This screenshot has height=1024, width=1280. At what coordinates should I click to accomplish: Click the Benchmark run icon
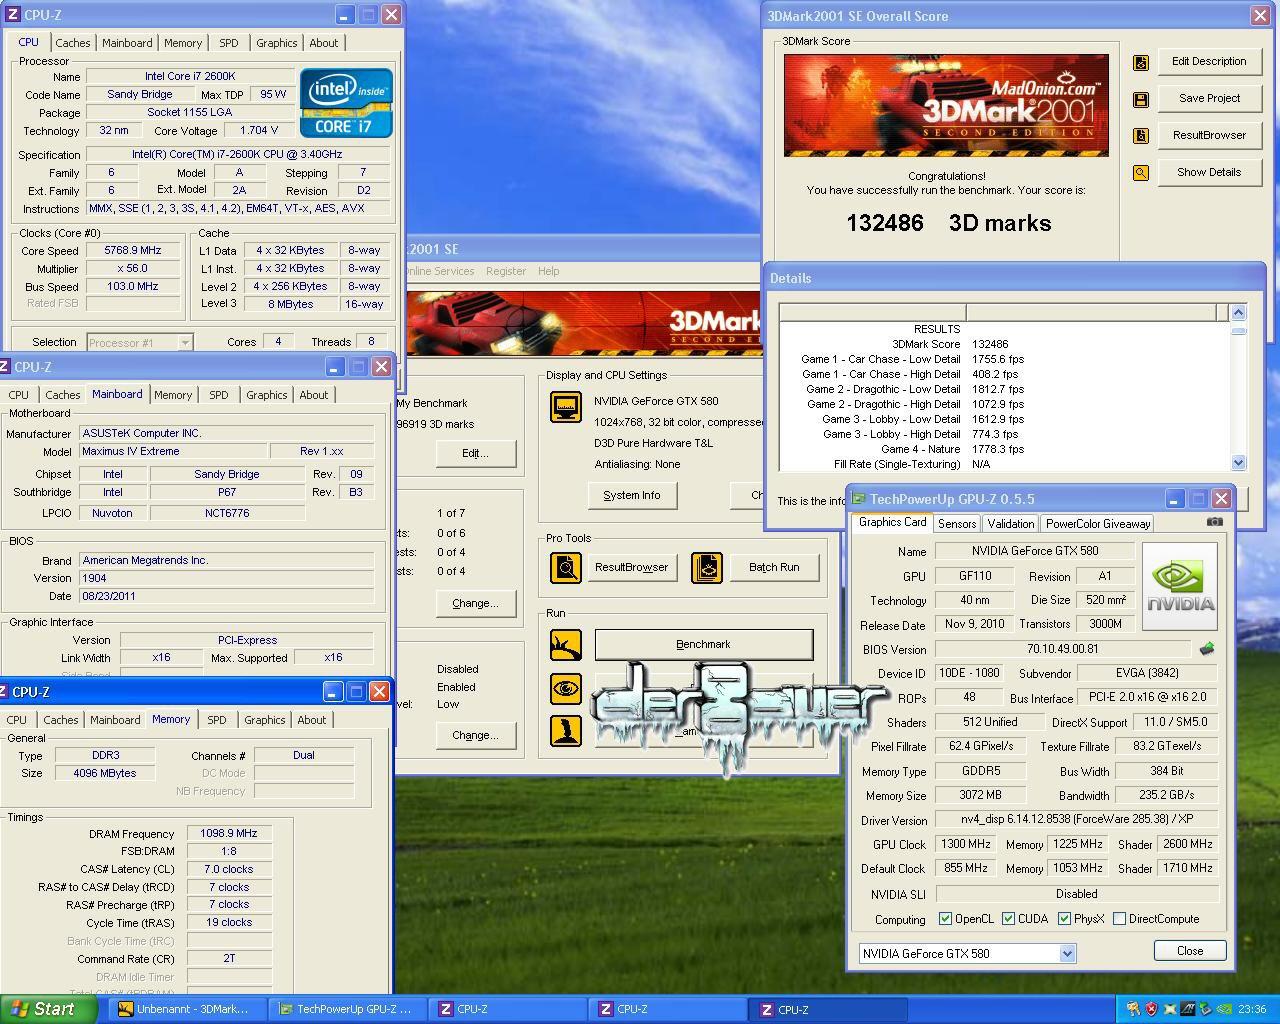pos(566,645)
